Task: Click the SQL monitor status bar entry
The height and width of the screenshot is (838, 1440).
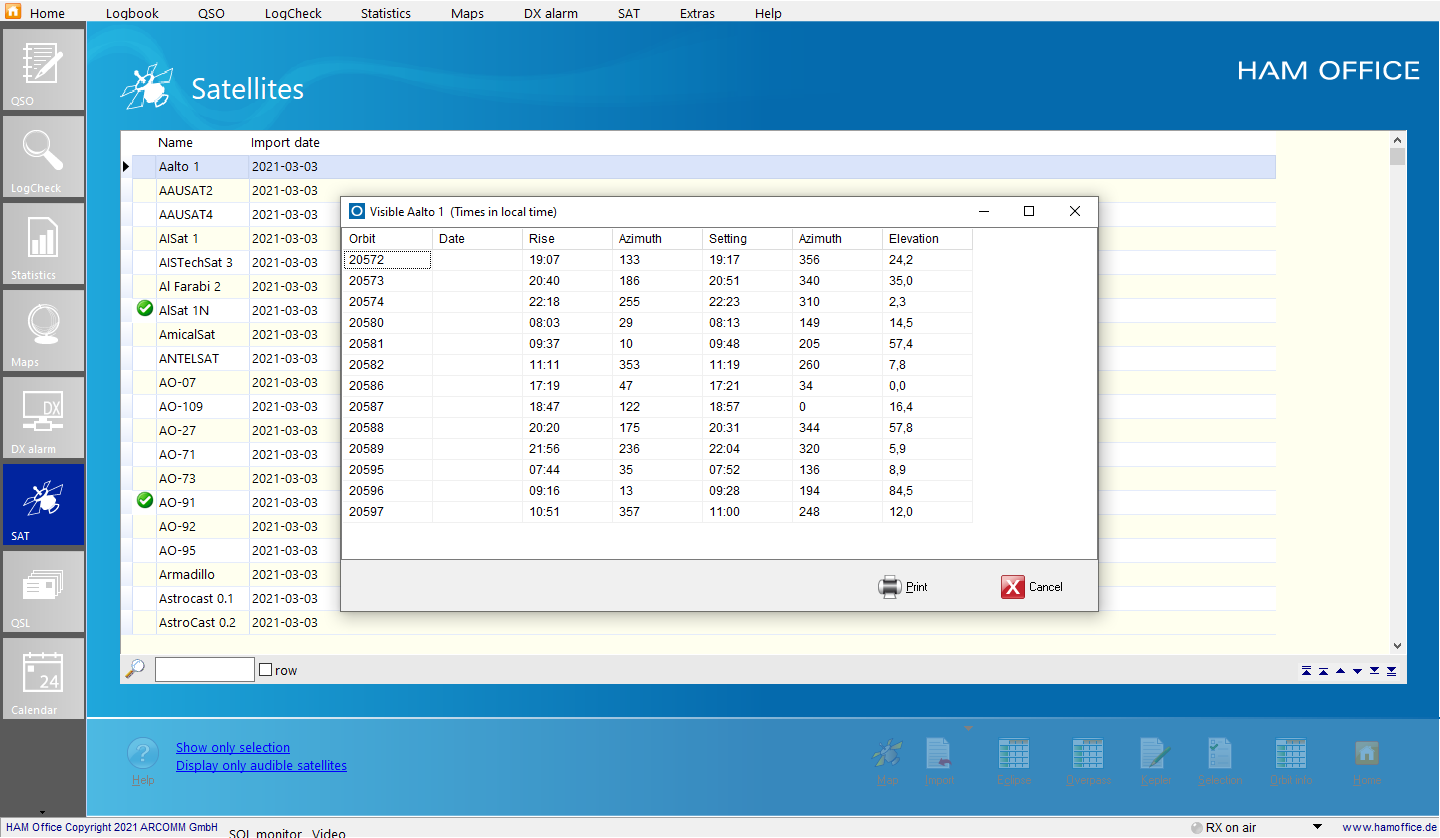Action: click(265, 832)
